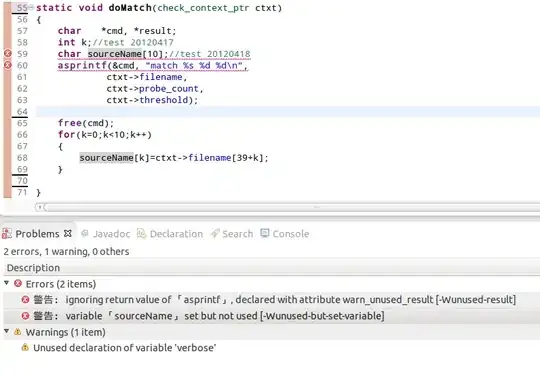Viewport: 540px width, 375px height.
Task: Click ctxt->filename on line 61
Action: click(146, 77)
